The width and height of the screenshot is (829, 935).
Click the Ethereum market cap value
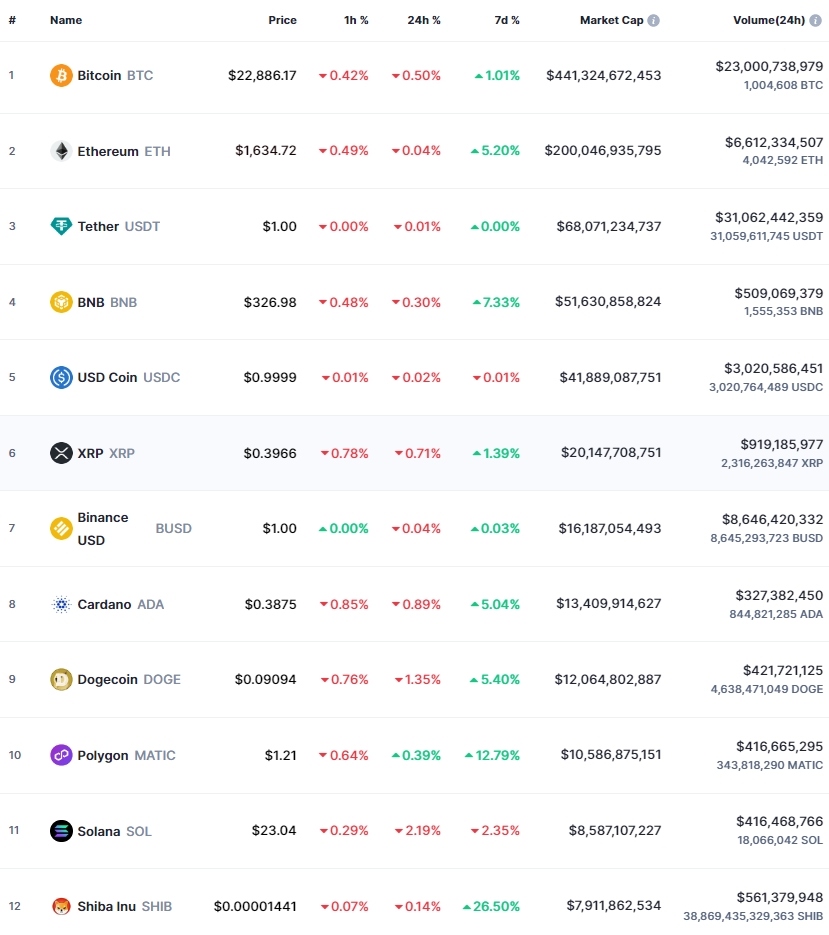click(x=603, y=151)
